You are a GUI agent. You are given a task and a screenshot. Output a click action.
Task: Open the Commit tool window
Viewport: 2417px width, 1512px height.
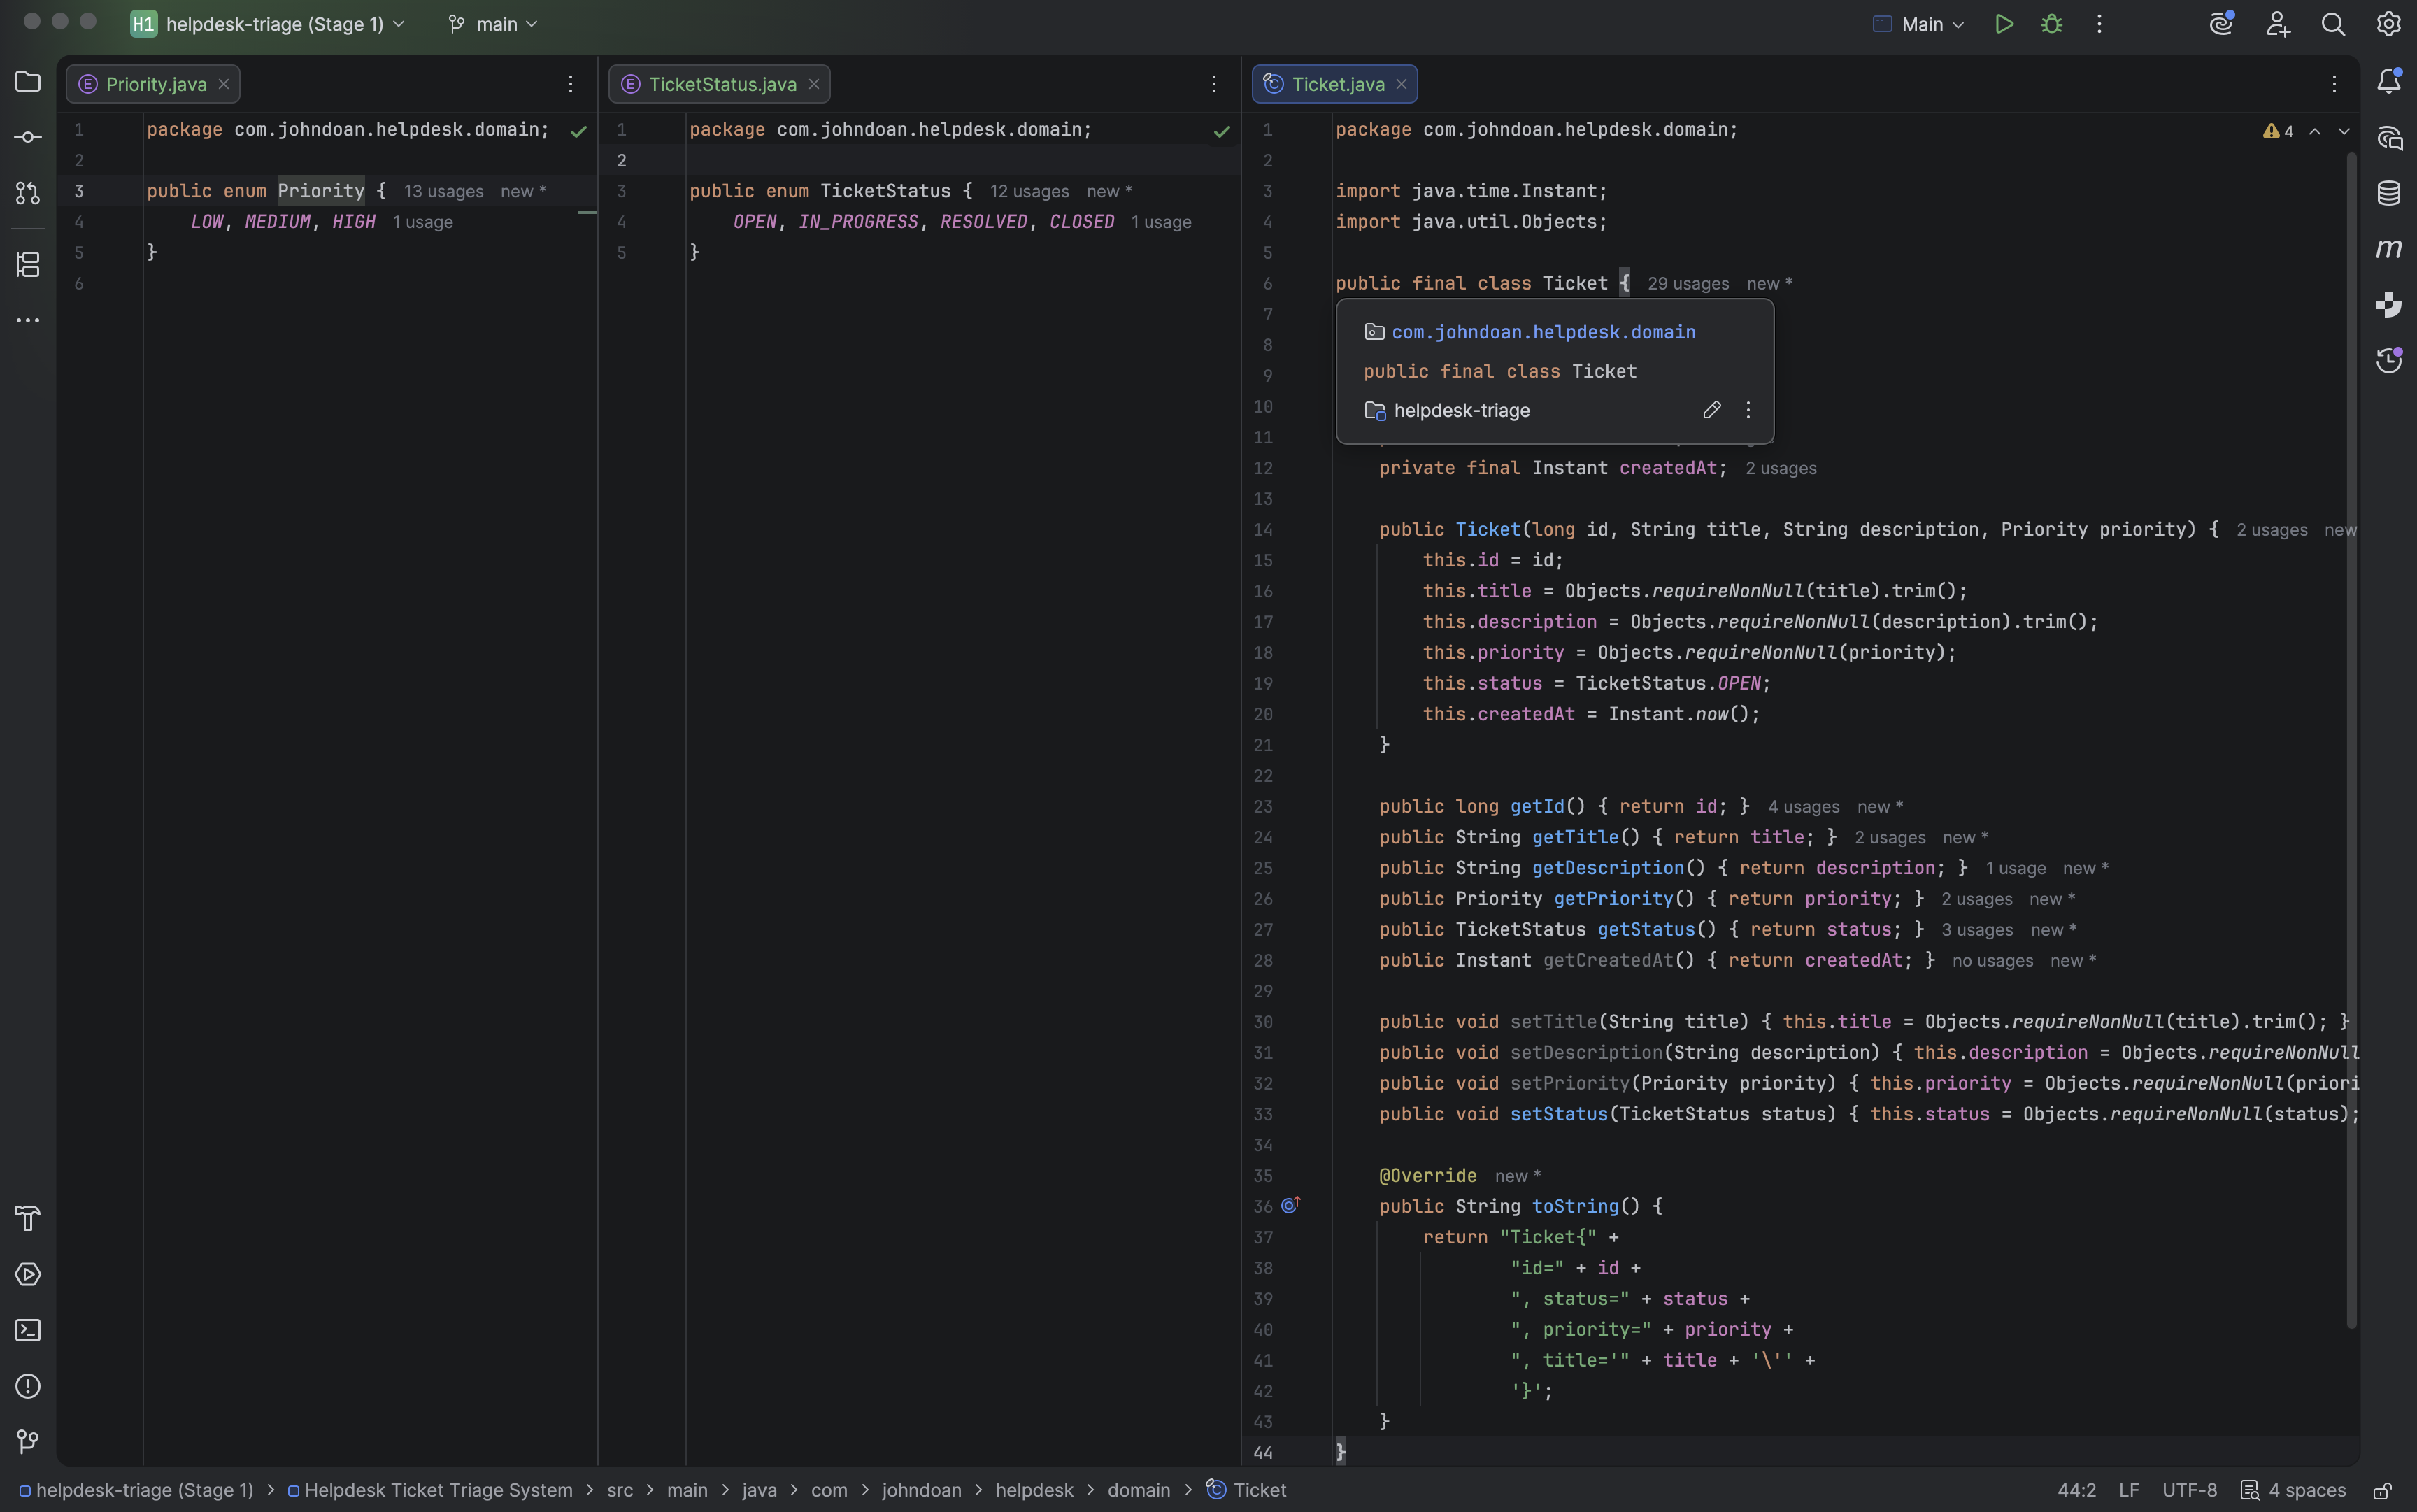coord(27,137)
